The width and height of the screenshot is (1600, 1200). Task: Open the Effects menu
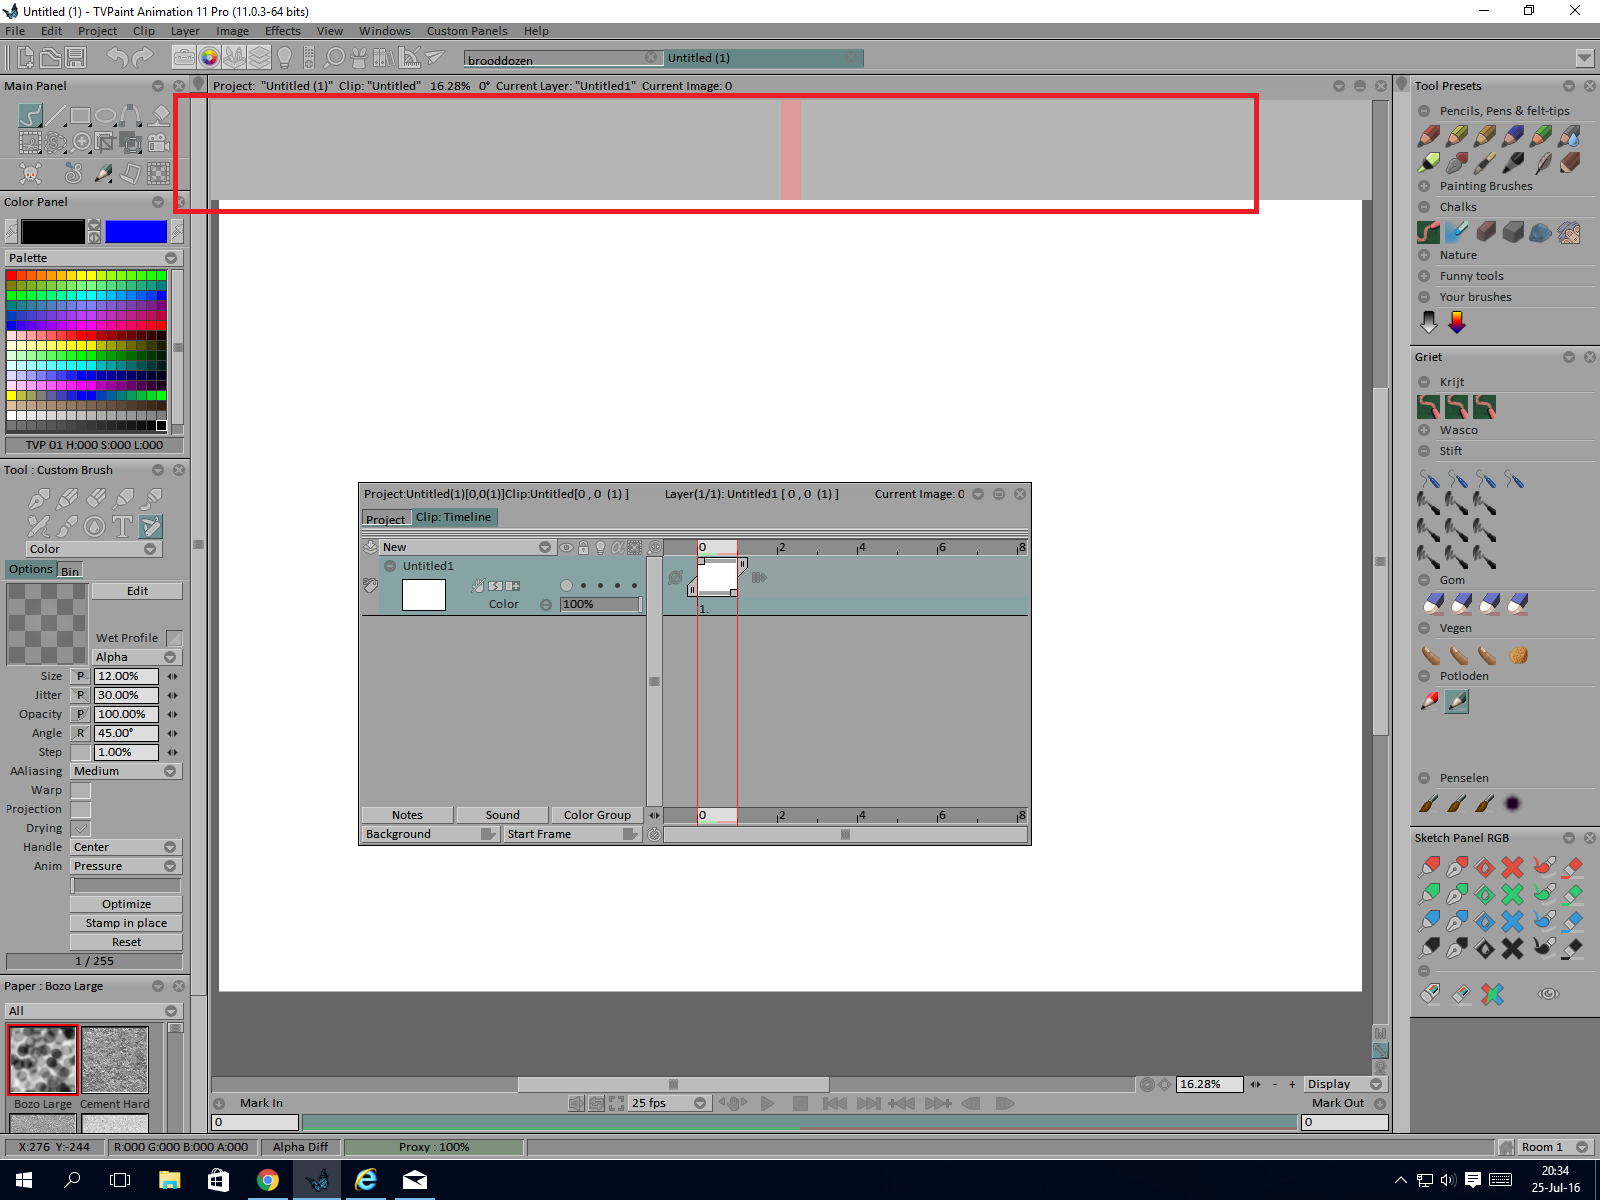(x=282, y=31)
